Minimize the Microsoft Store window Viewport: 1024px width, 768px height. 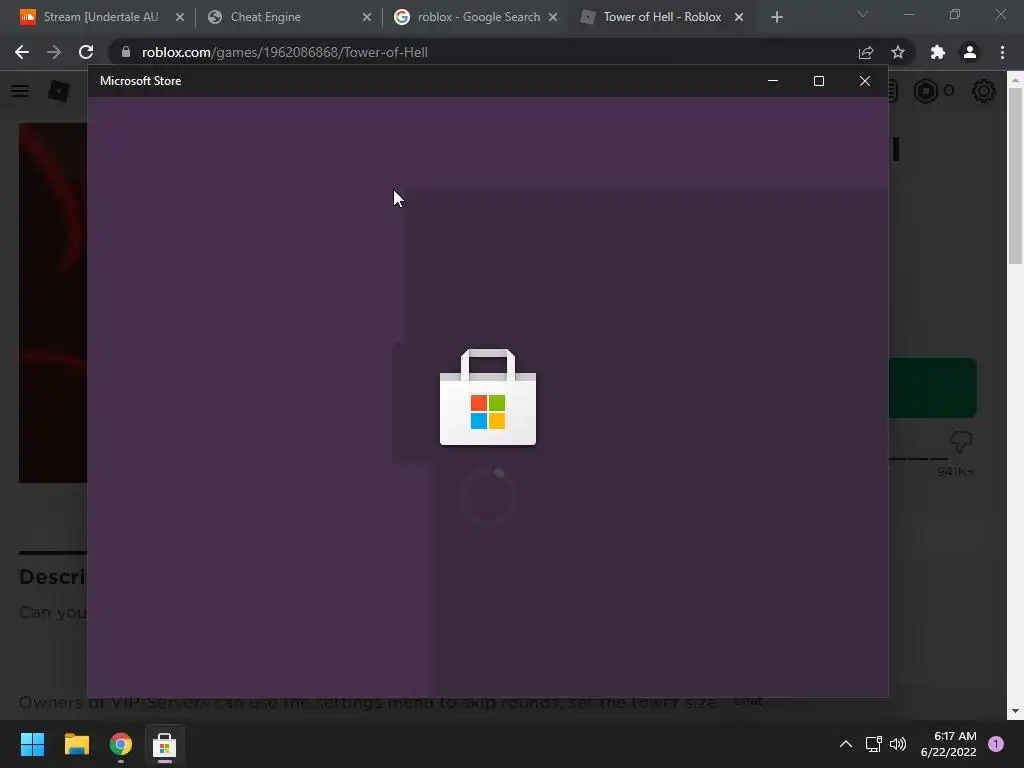coord(773,81)
